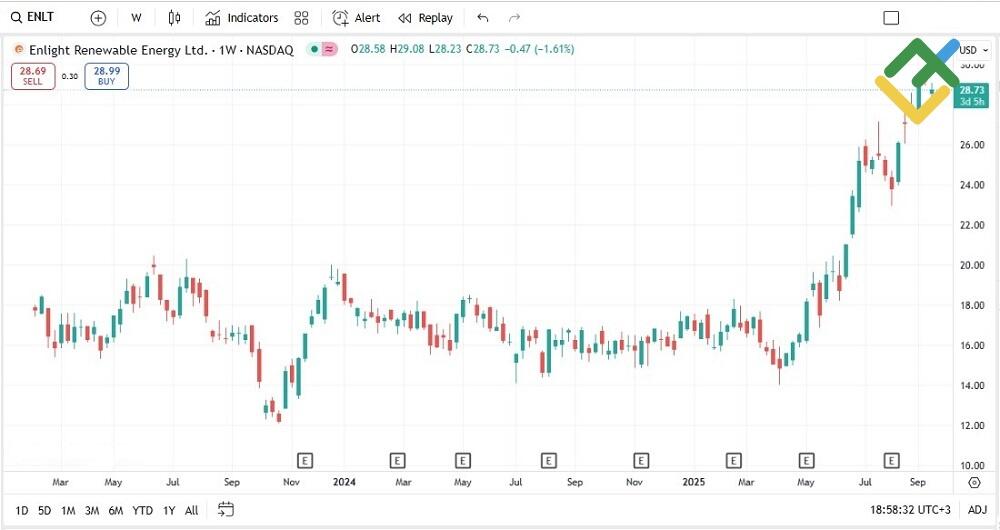Click earnings E marker near Nov 2023
1000x530 pixels.
(305, 460)
